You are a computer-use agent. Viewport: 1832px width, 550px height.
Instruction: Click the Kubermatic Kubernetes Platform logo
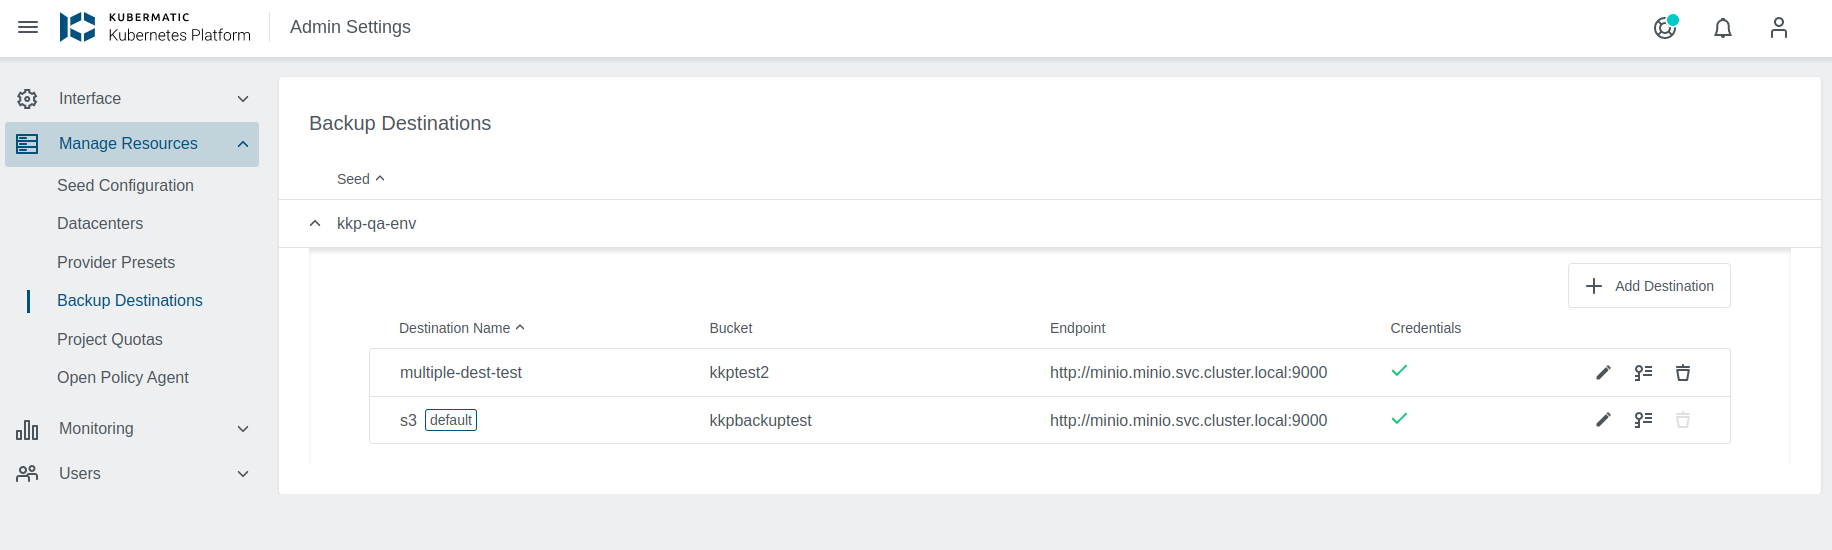[155, 27]
